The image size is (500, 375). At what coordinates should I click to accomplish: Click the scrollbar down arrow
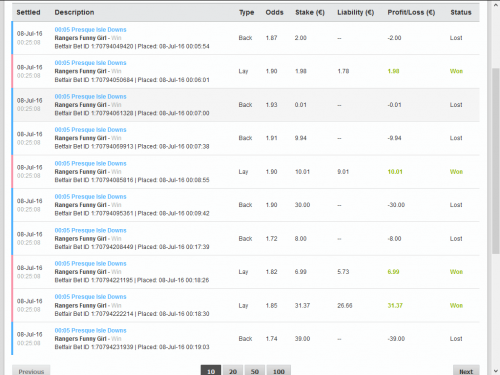coord(496,370)
